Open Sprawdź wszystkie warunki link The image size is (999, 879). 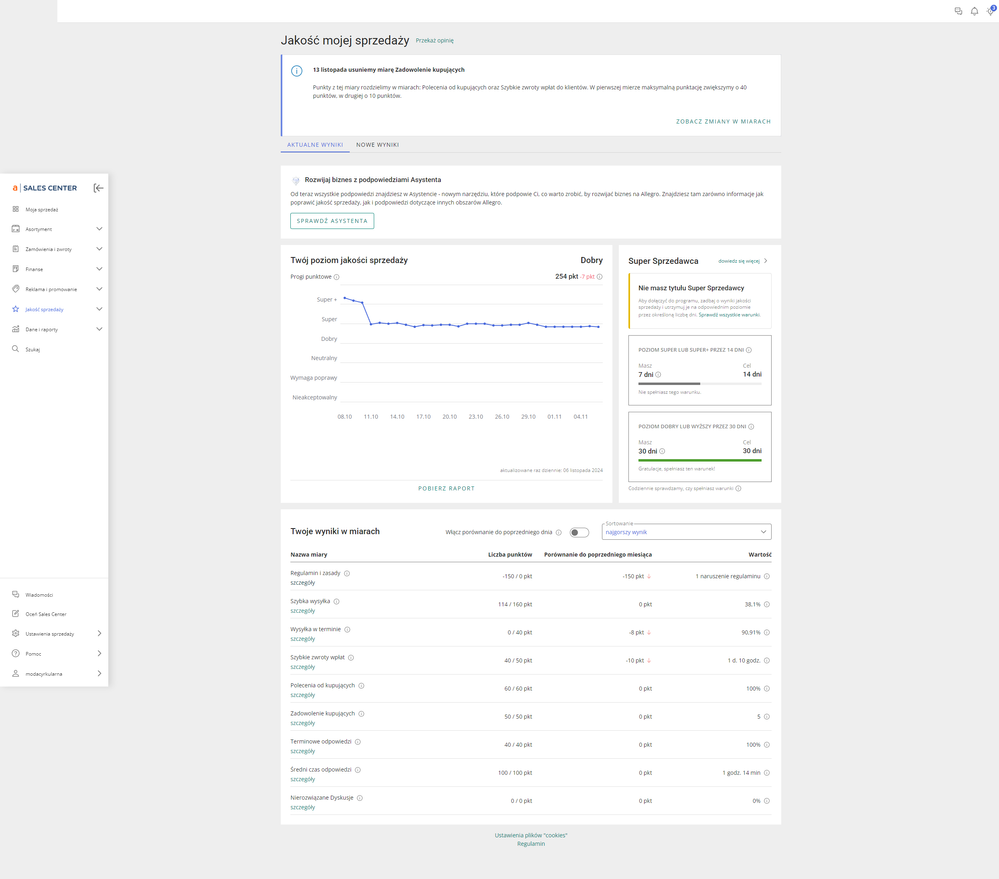(x=729, y=315)
